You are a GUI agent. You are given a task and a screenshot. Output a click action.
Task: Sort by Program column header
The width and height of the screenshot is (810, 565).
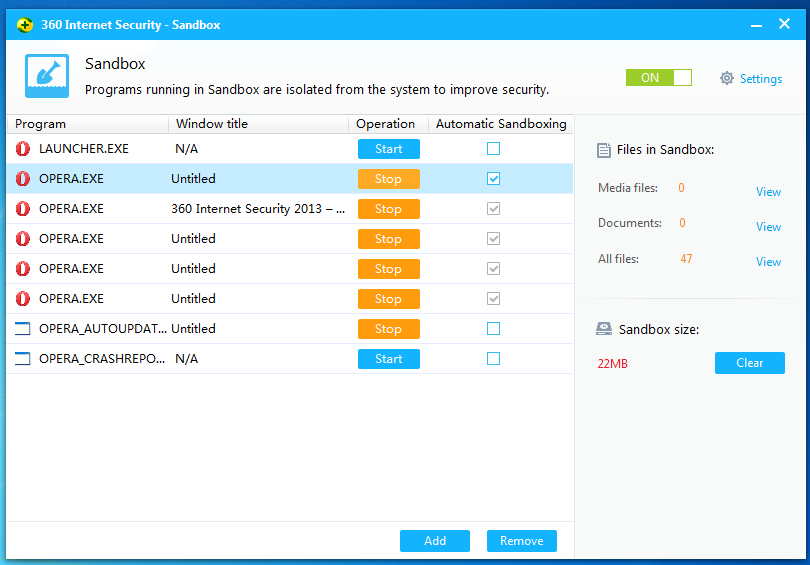(88, 124)
